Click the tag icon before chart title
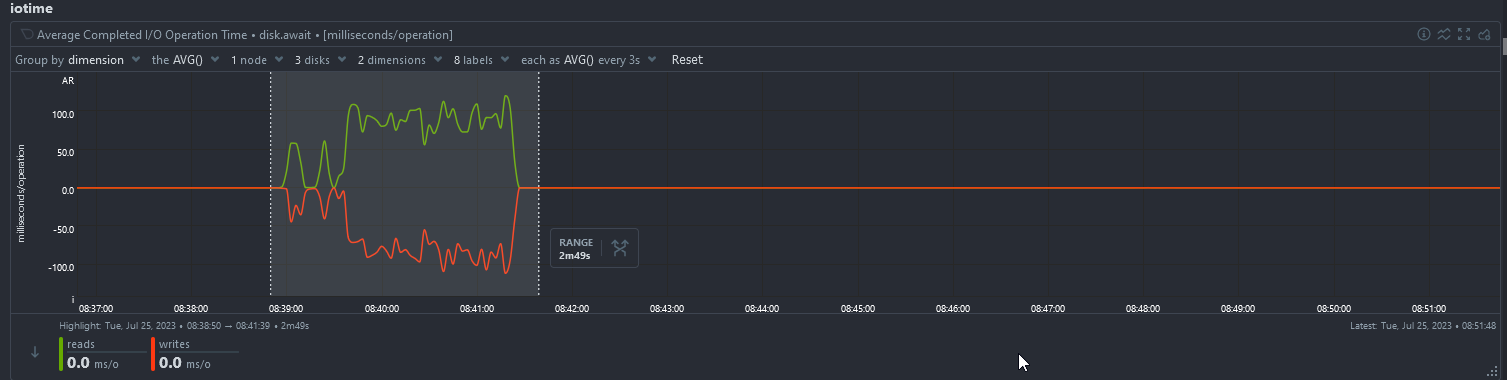Screen dimensions: 1507x380 click(27, 34)
